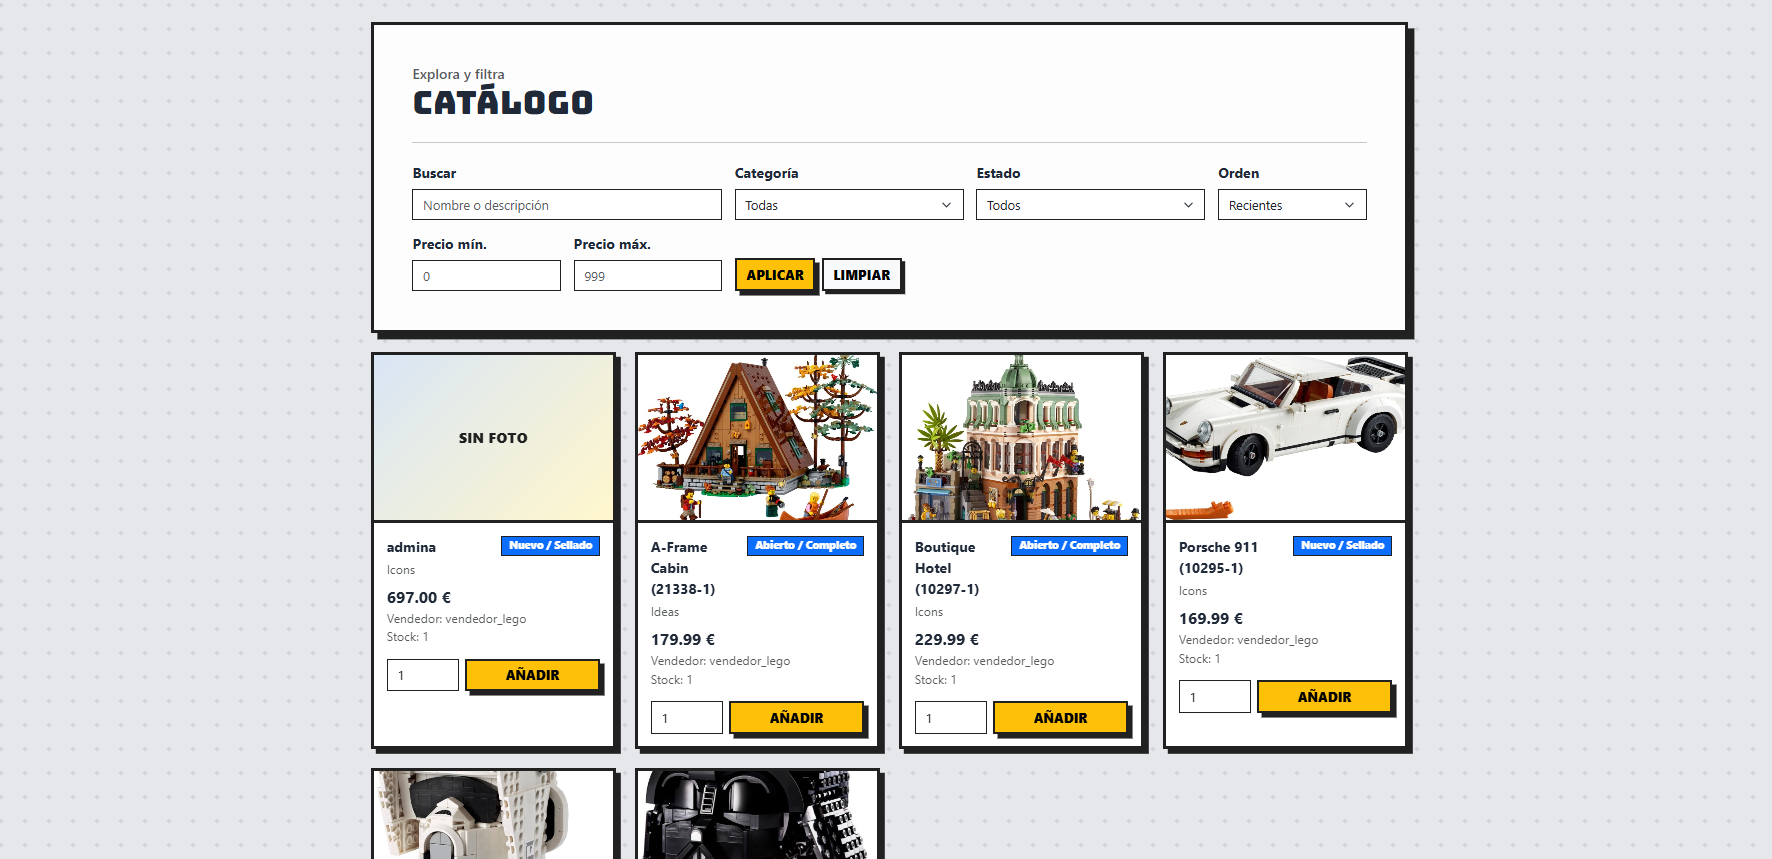Open the Estado dropdown
1772x859 pixels.
(1090, 205)
